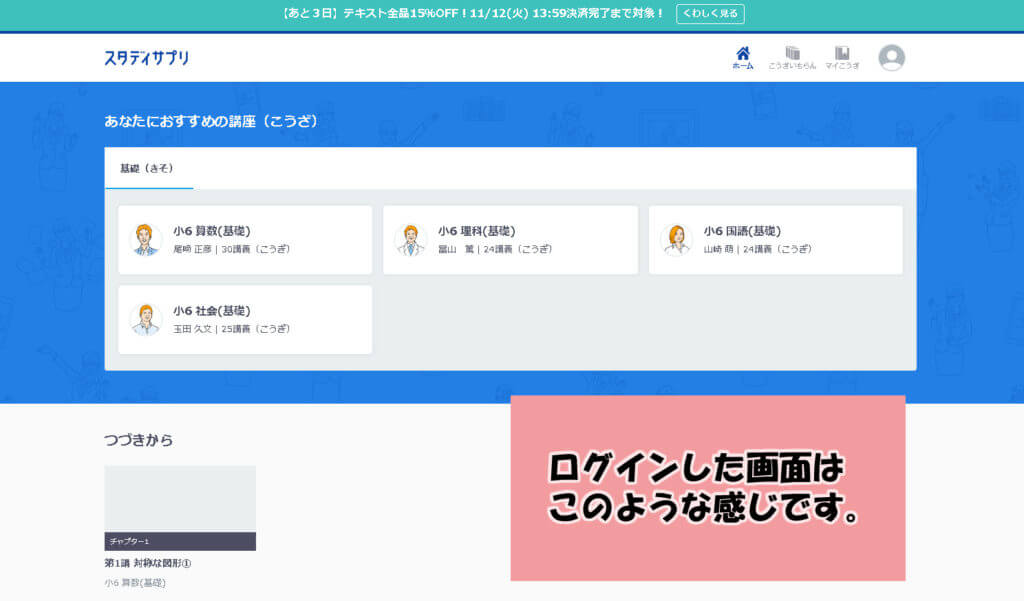Switch to the 基礎（きそ） tab

[x=148, y=169]
